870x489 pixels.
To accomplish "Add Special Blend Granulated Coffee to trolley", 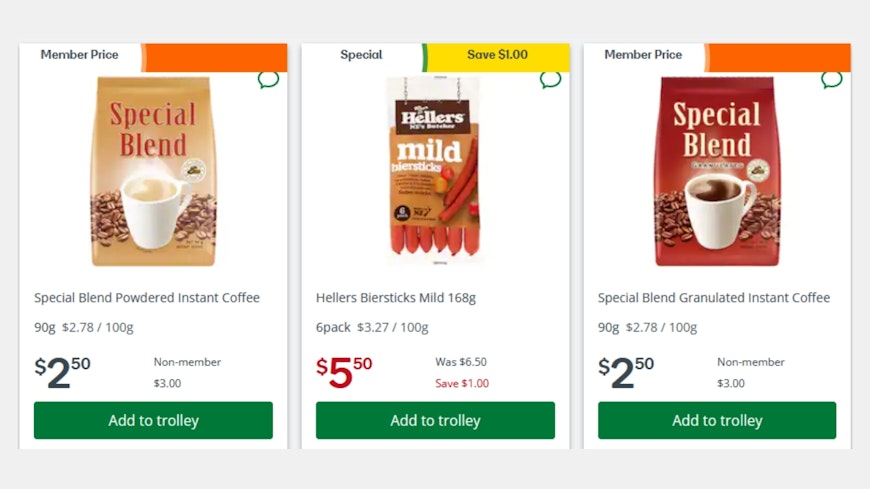I will (717, 420).
